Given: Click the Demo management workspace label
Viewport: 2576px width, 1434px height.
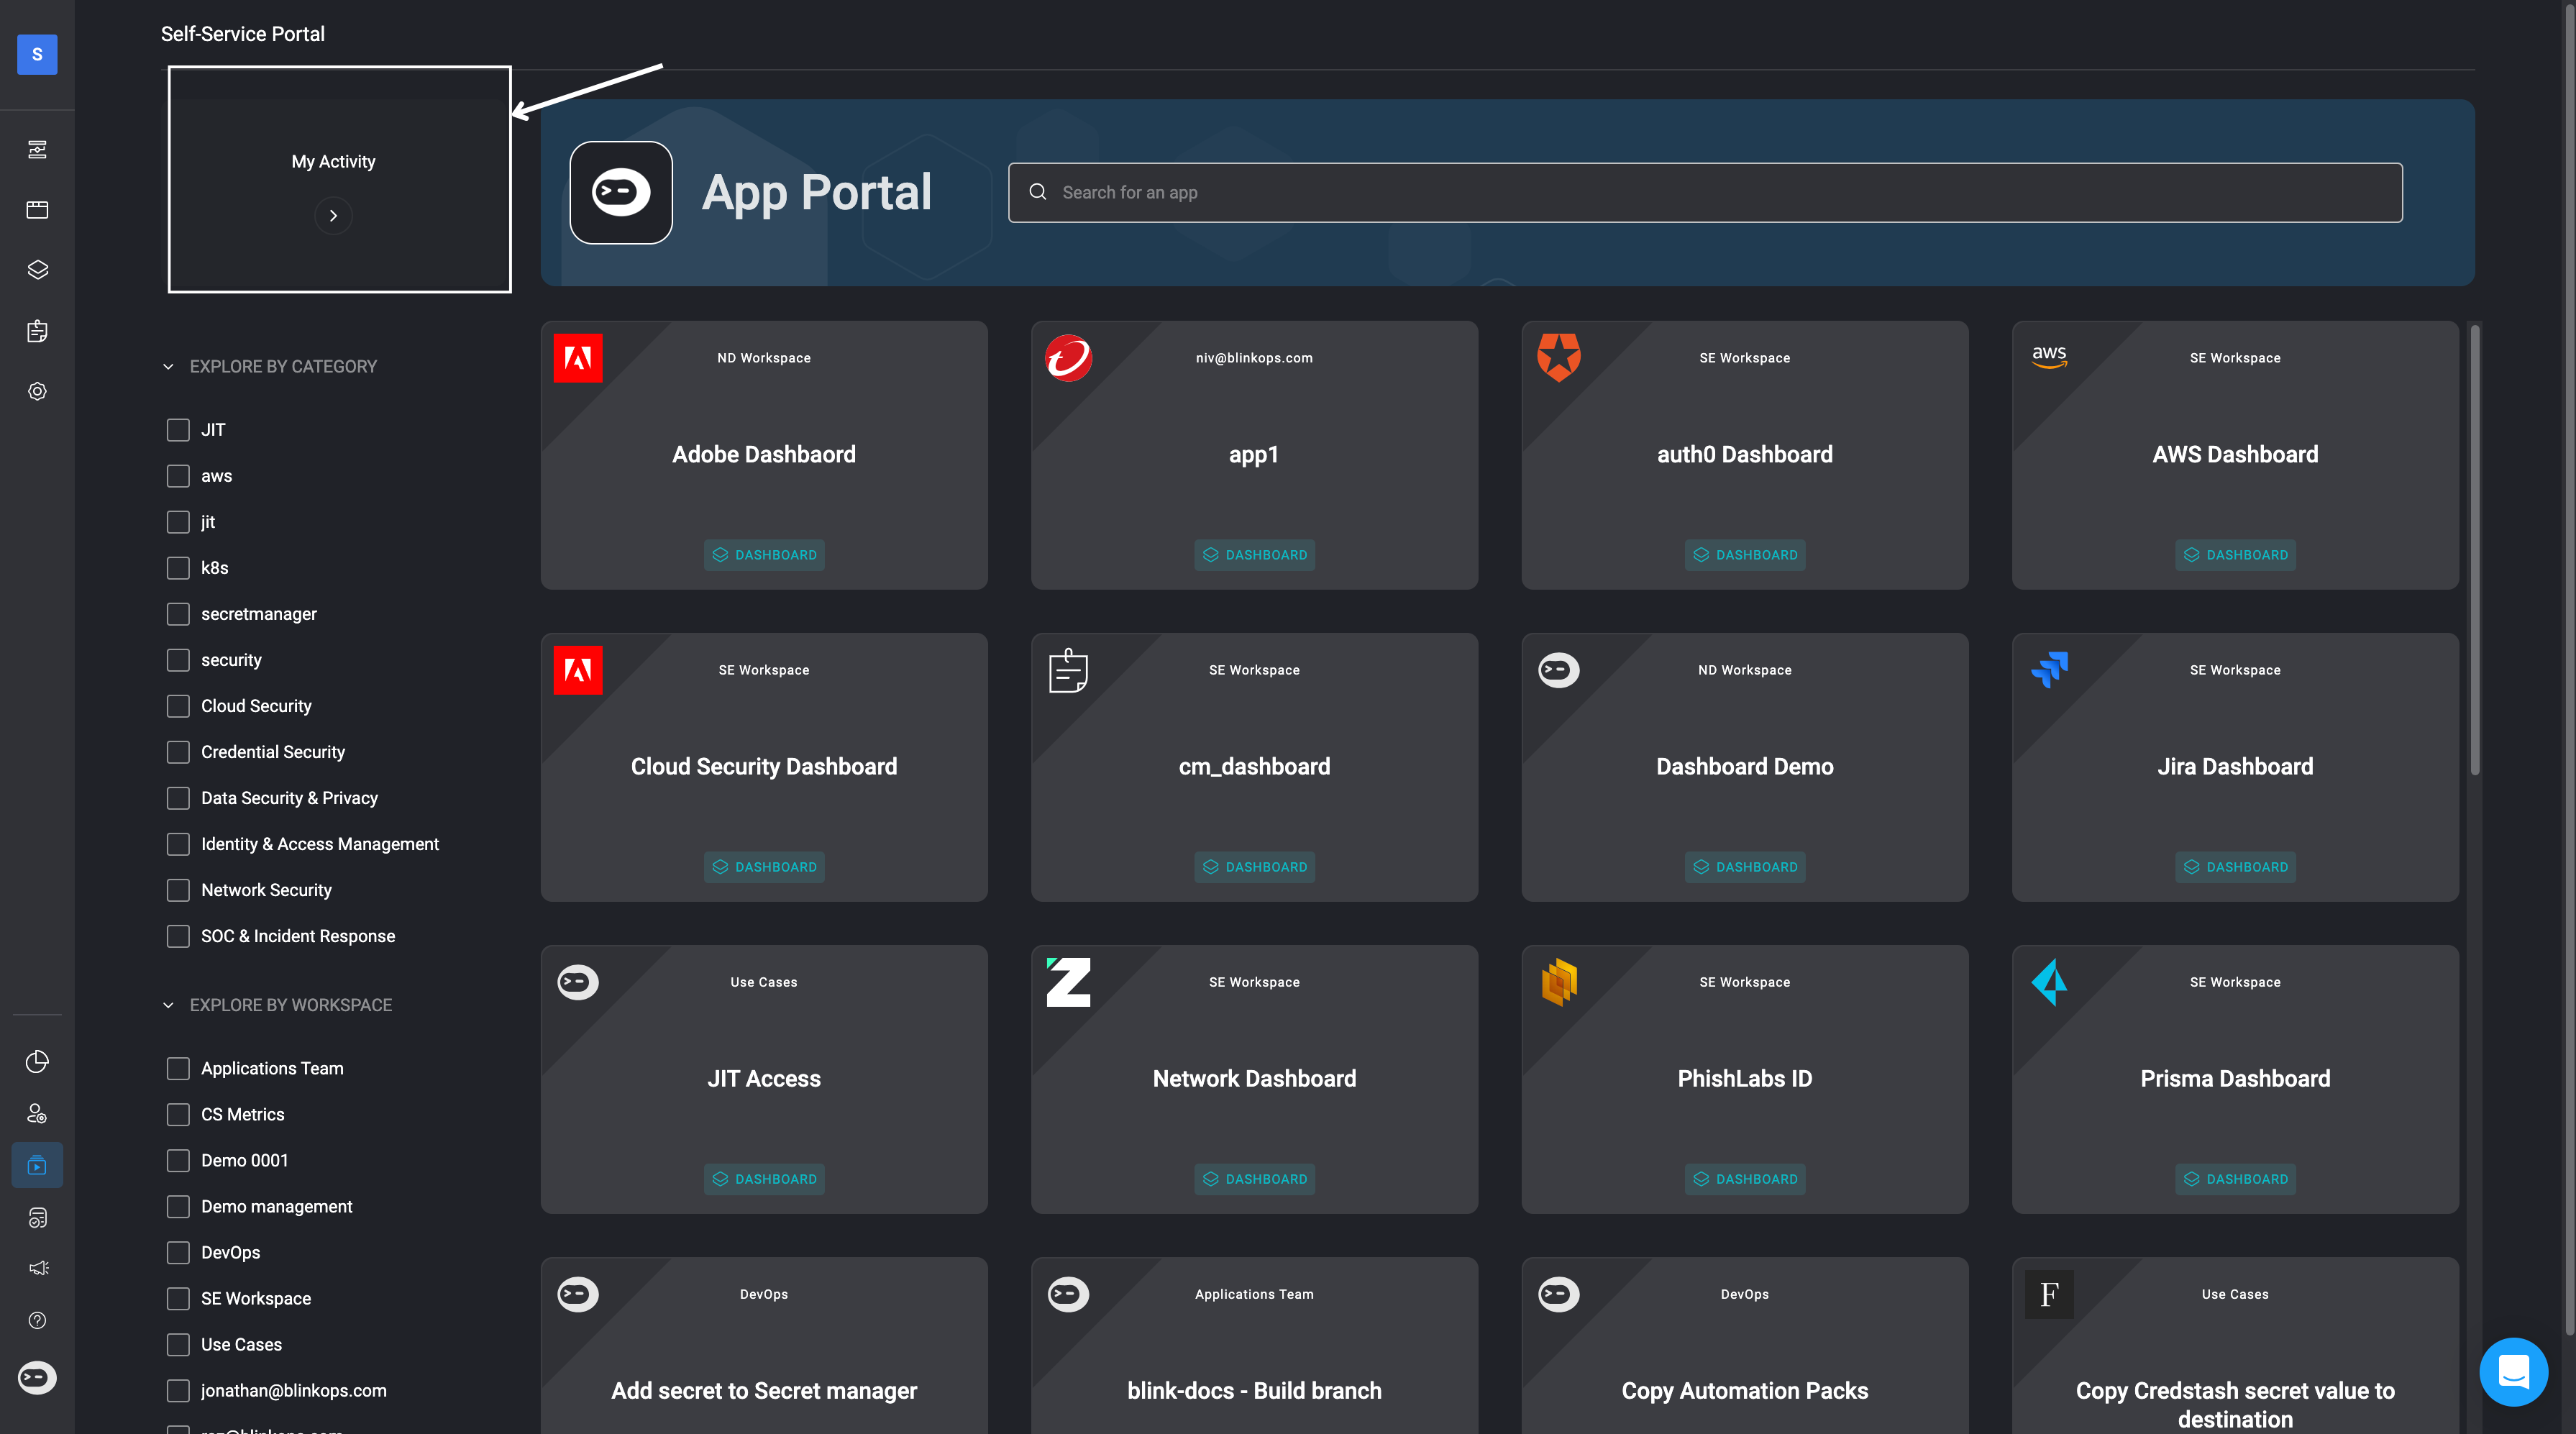Looking at the screenshot, I should pos(276,1206).
